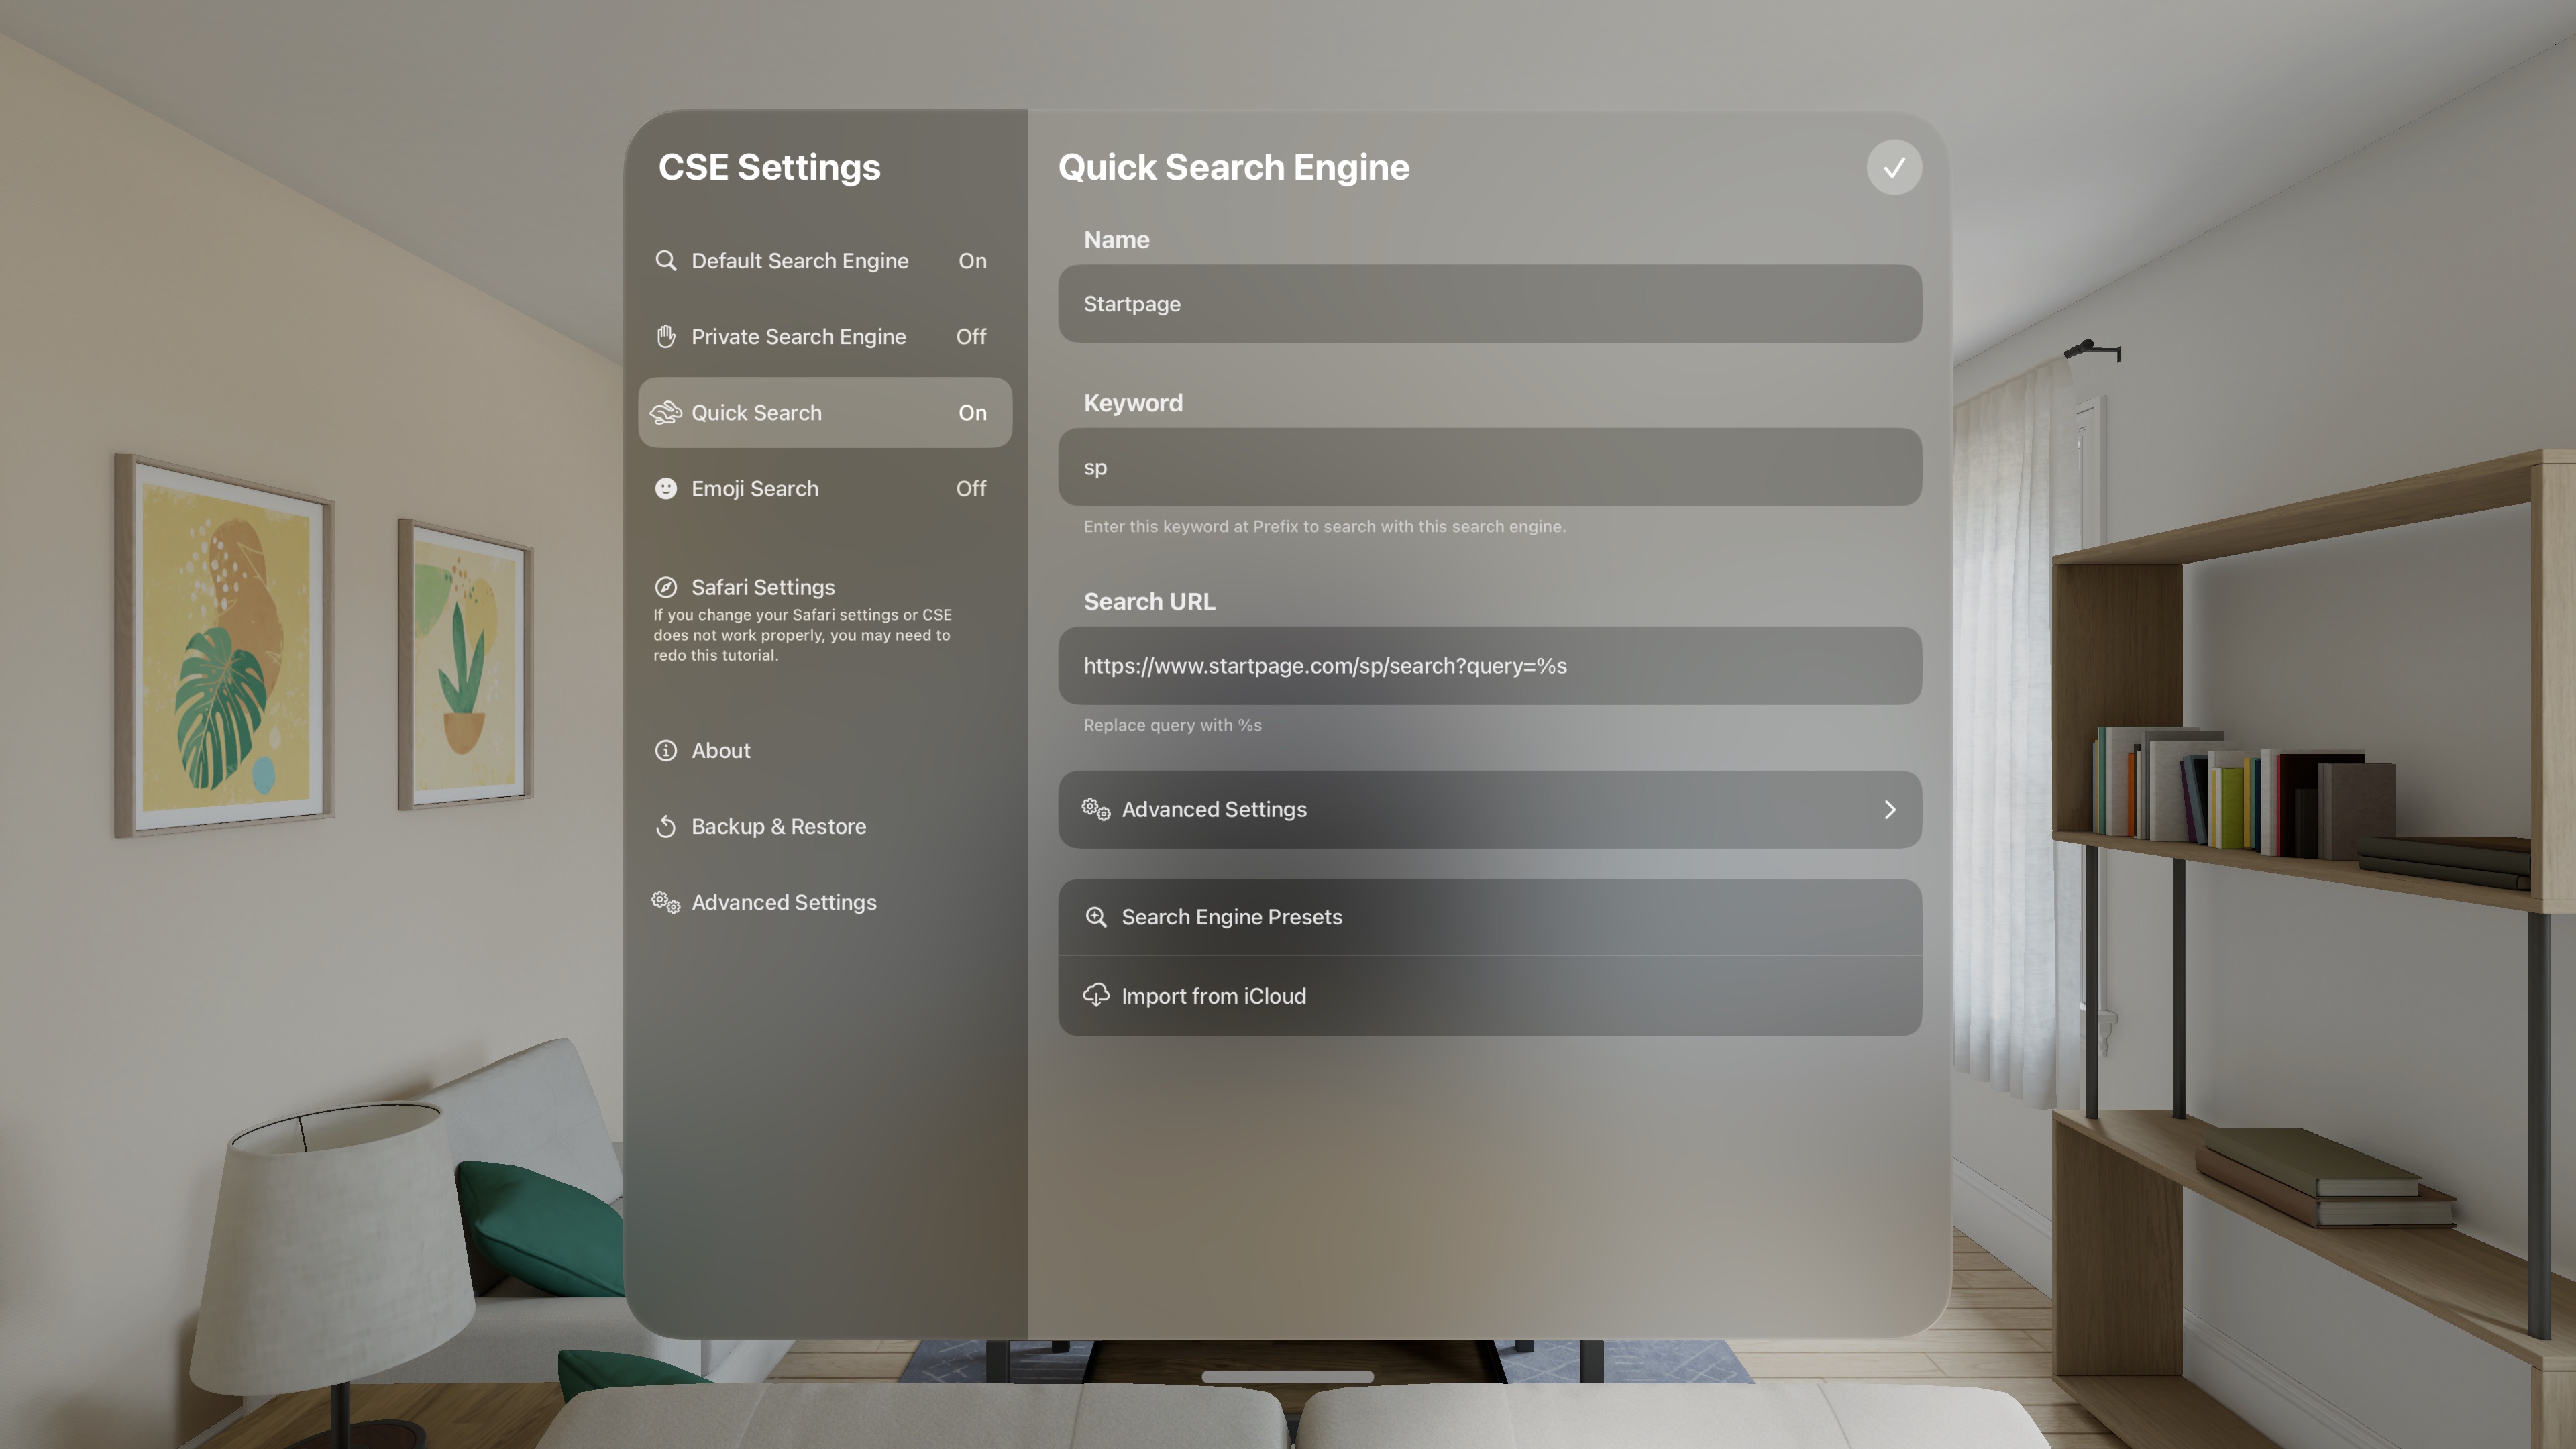Click the CSE Settings title
2576x1449 pixels.
[769, 167]
